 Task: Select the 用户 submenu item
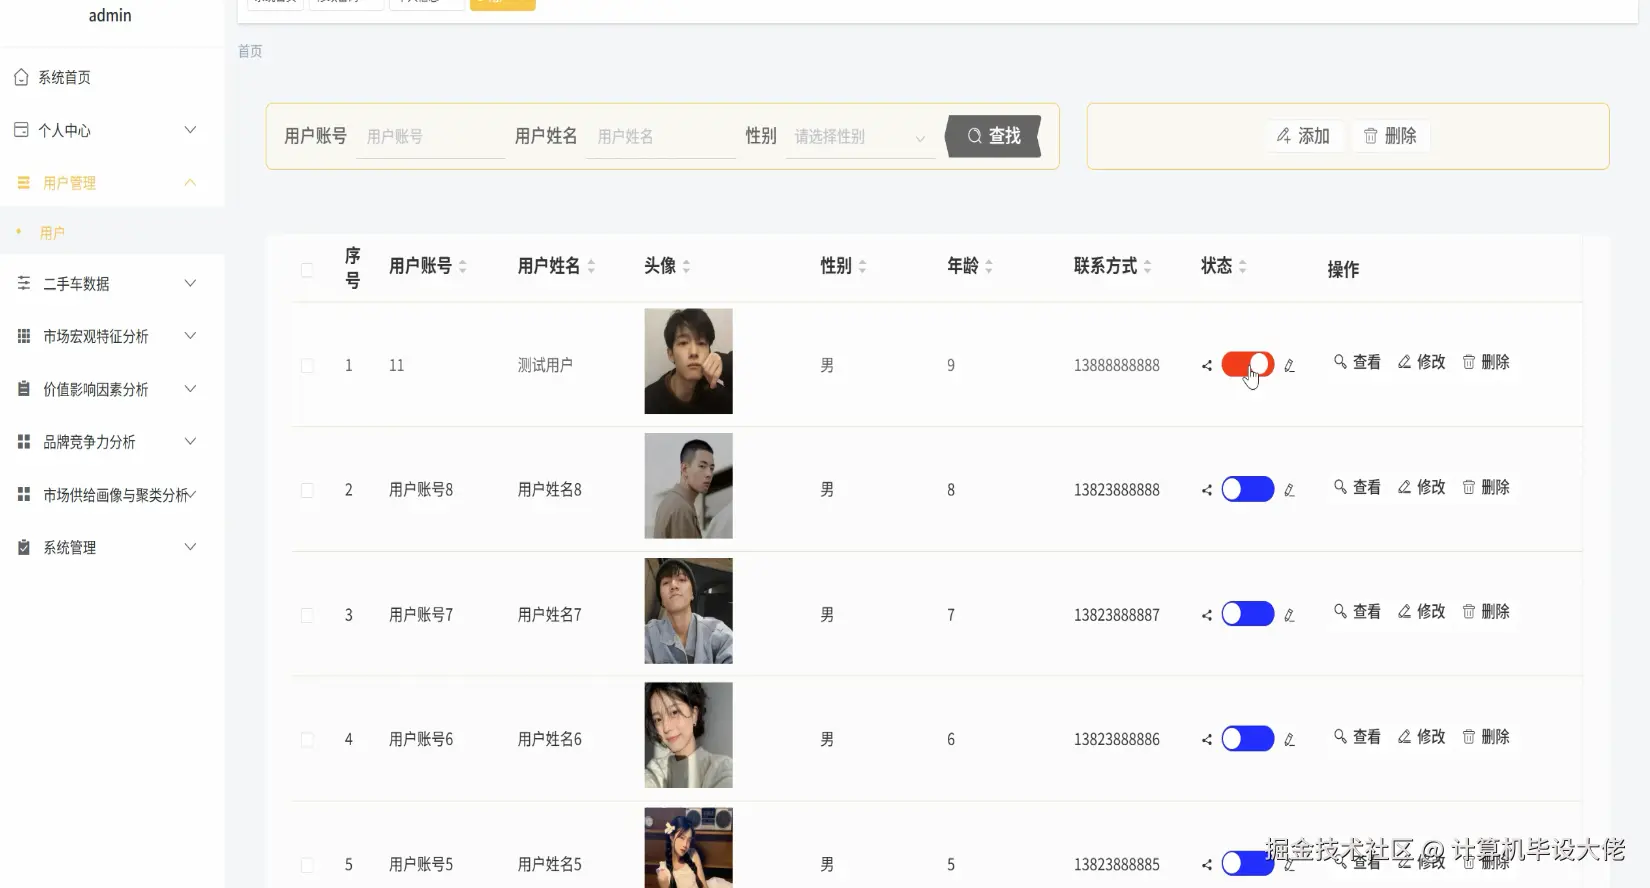click(x=52, y=233)
